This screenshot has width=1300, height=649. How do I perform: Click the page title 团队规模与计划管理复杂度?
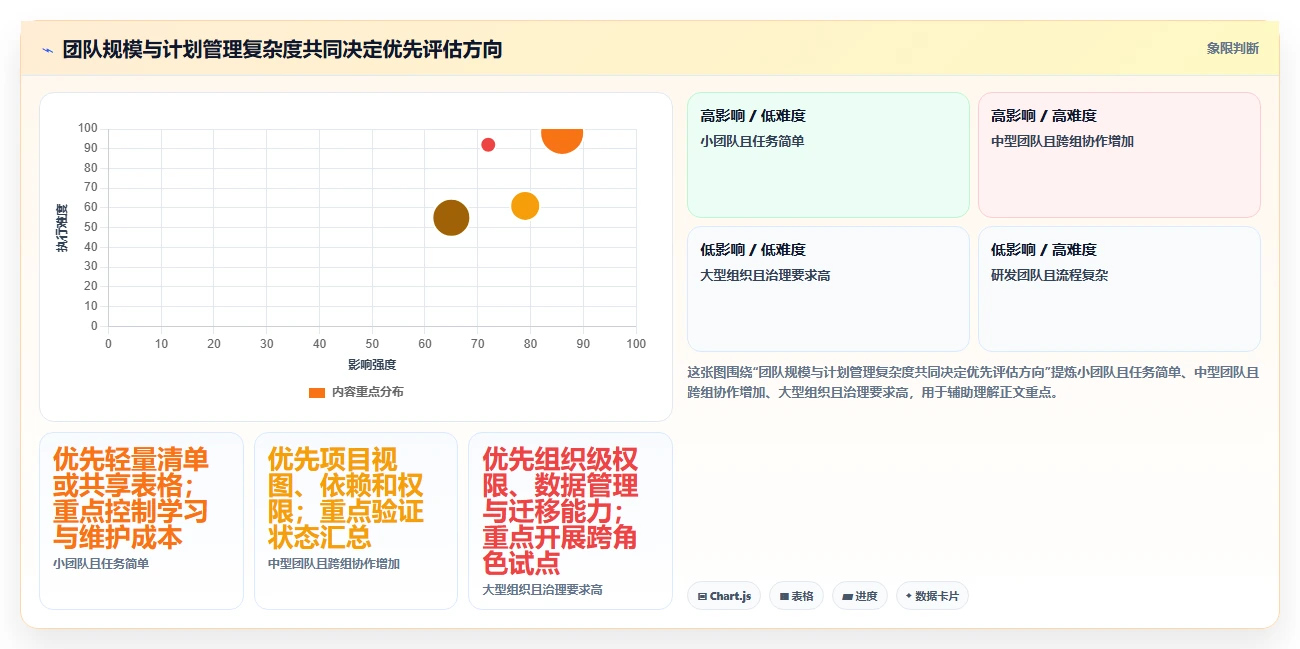coord(282,49)
